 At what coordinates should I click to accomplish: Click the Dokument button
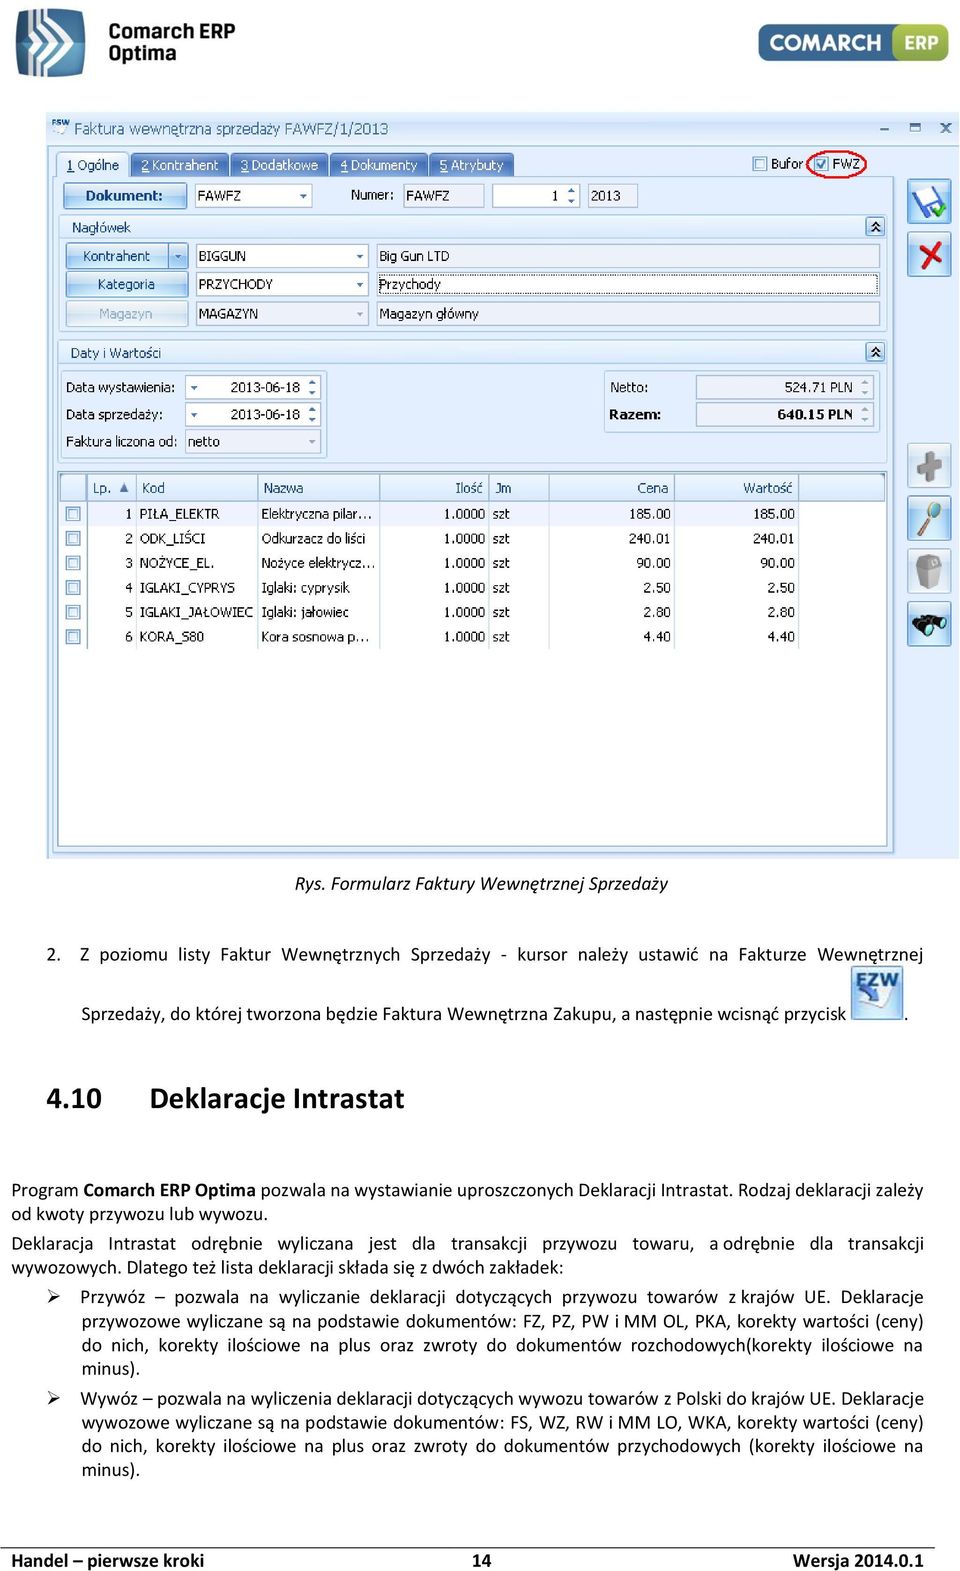pos(123,196)
